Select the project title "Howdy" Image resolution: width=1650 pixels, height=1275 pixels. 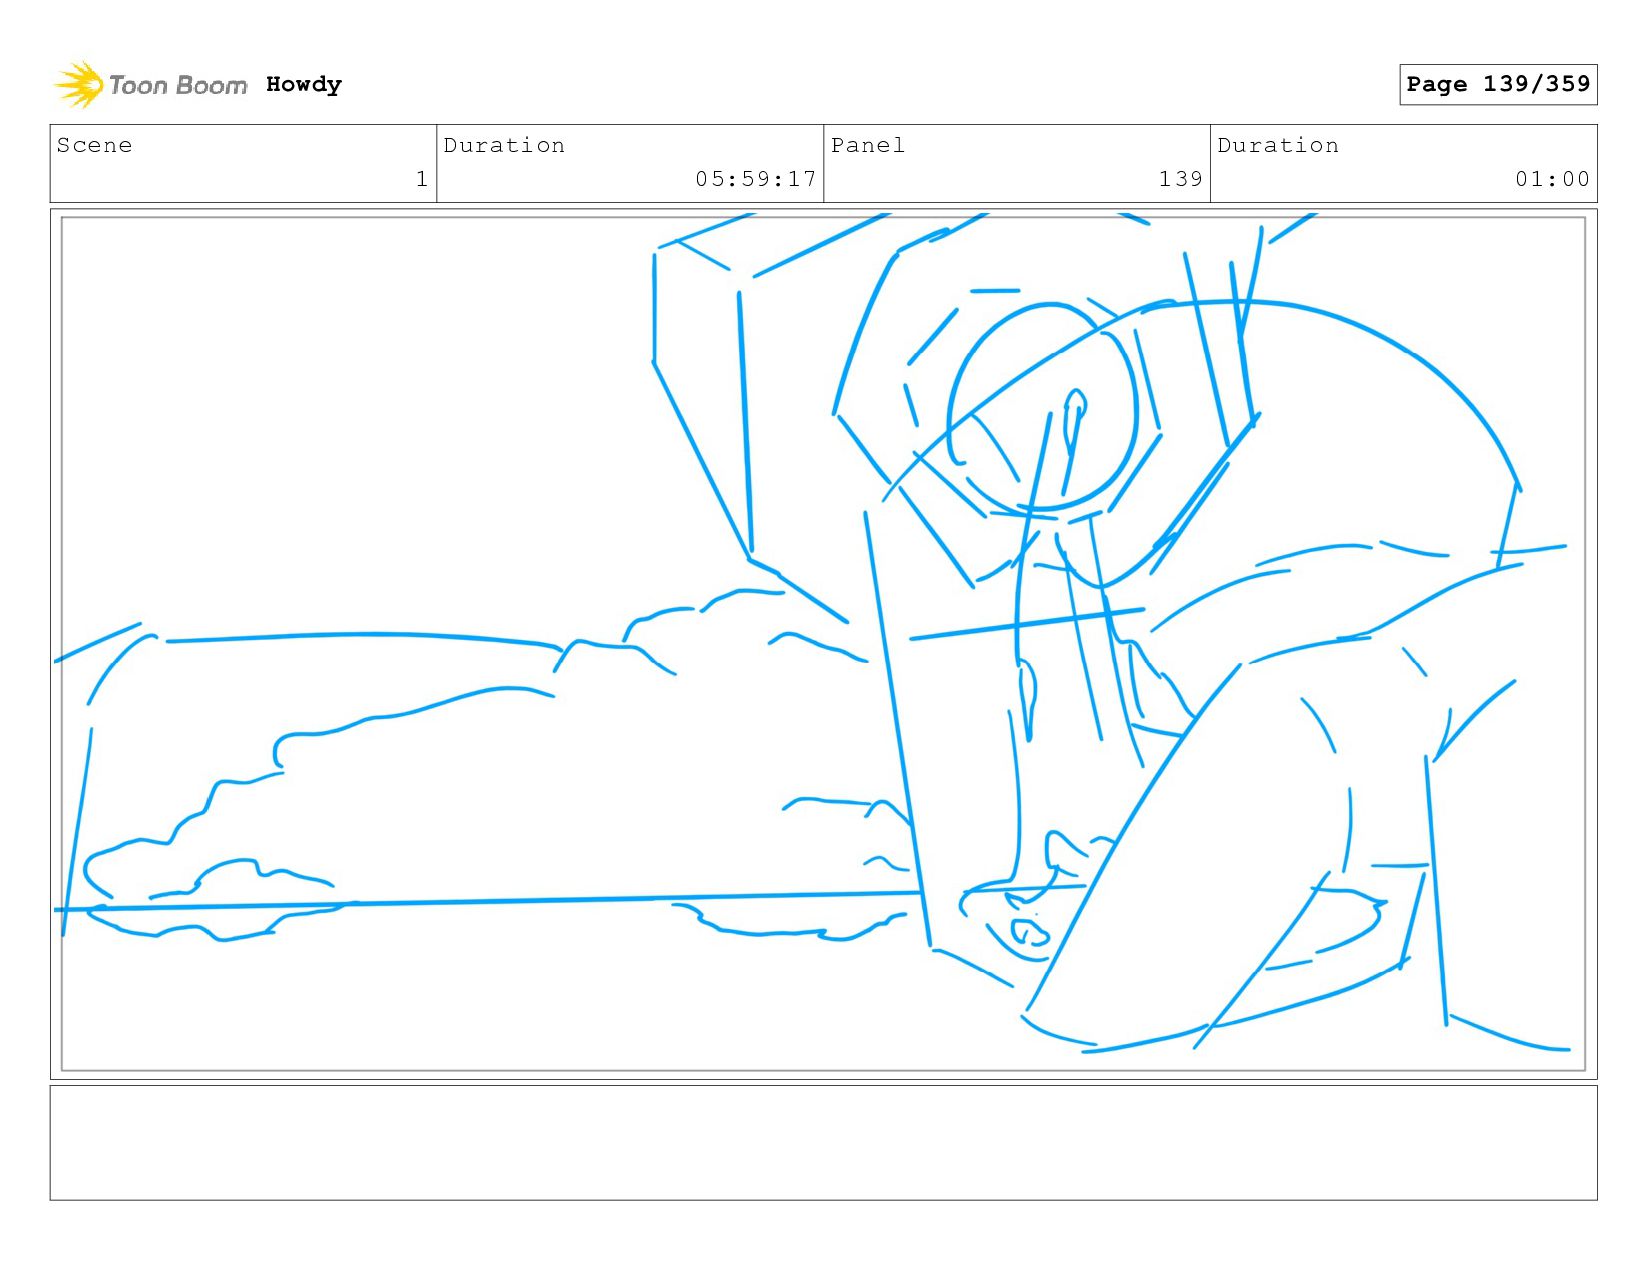(x=304, y=85)
